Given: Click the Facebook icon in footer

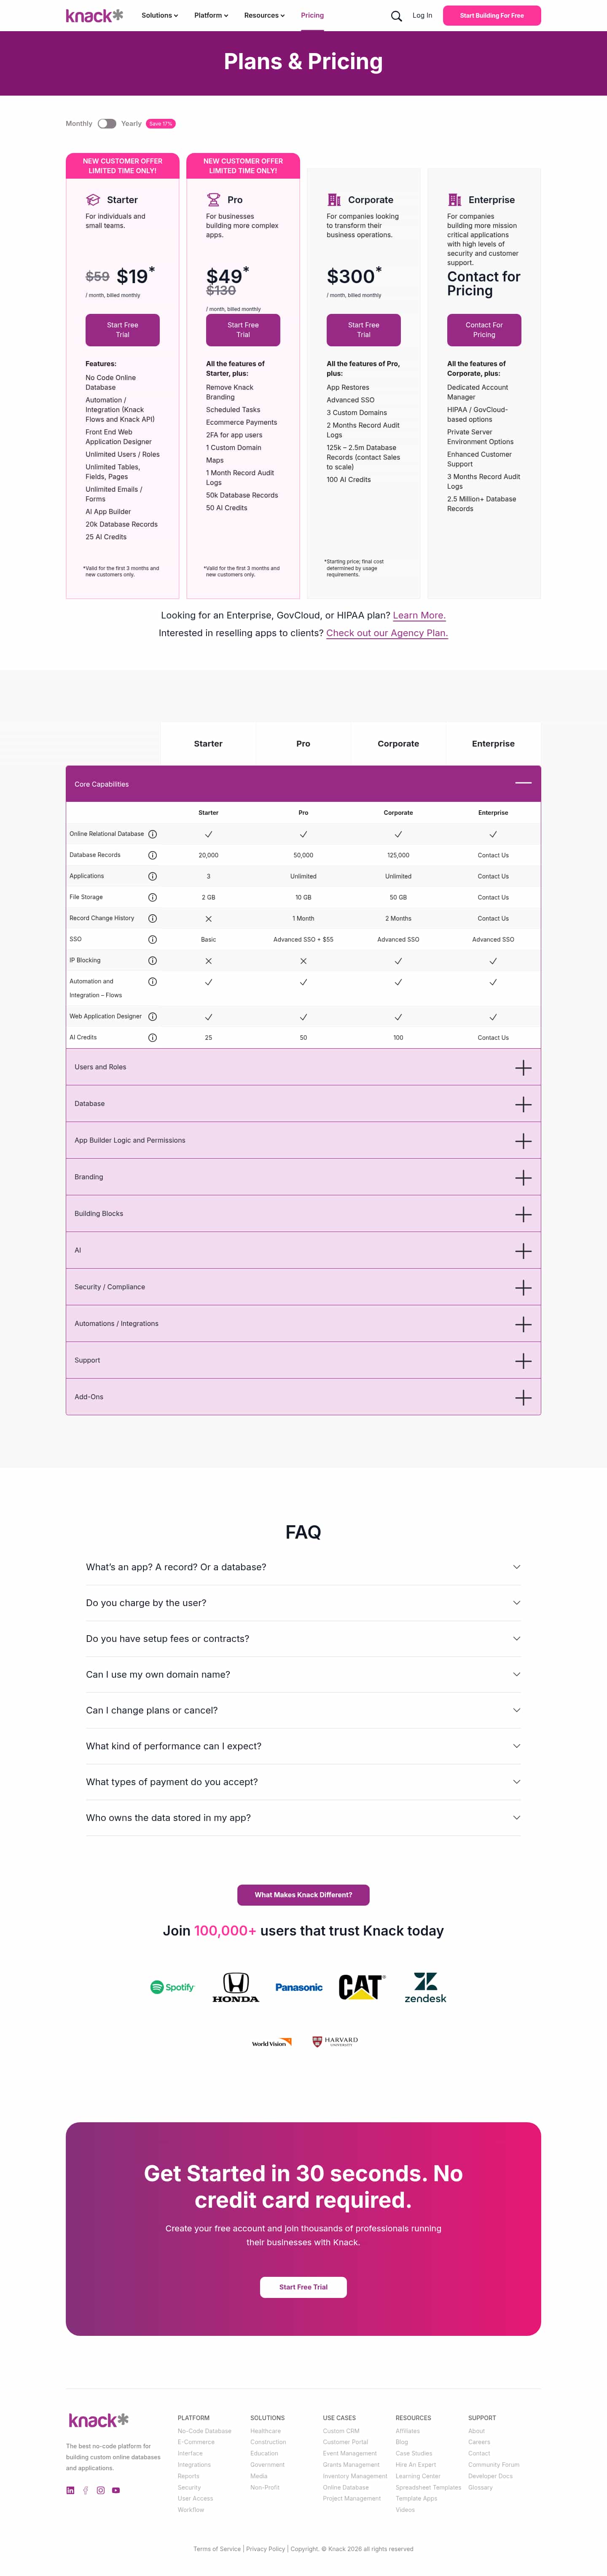Looking at the screenshot, I should coord(86,2490).
